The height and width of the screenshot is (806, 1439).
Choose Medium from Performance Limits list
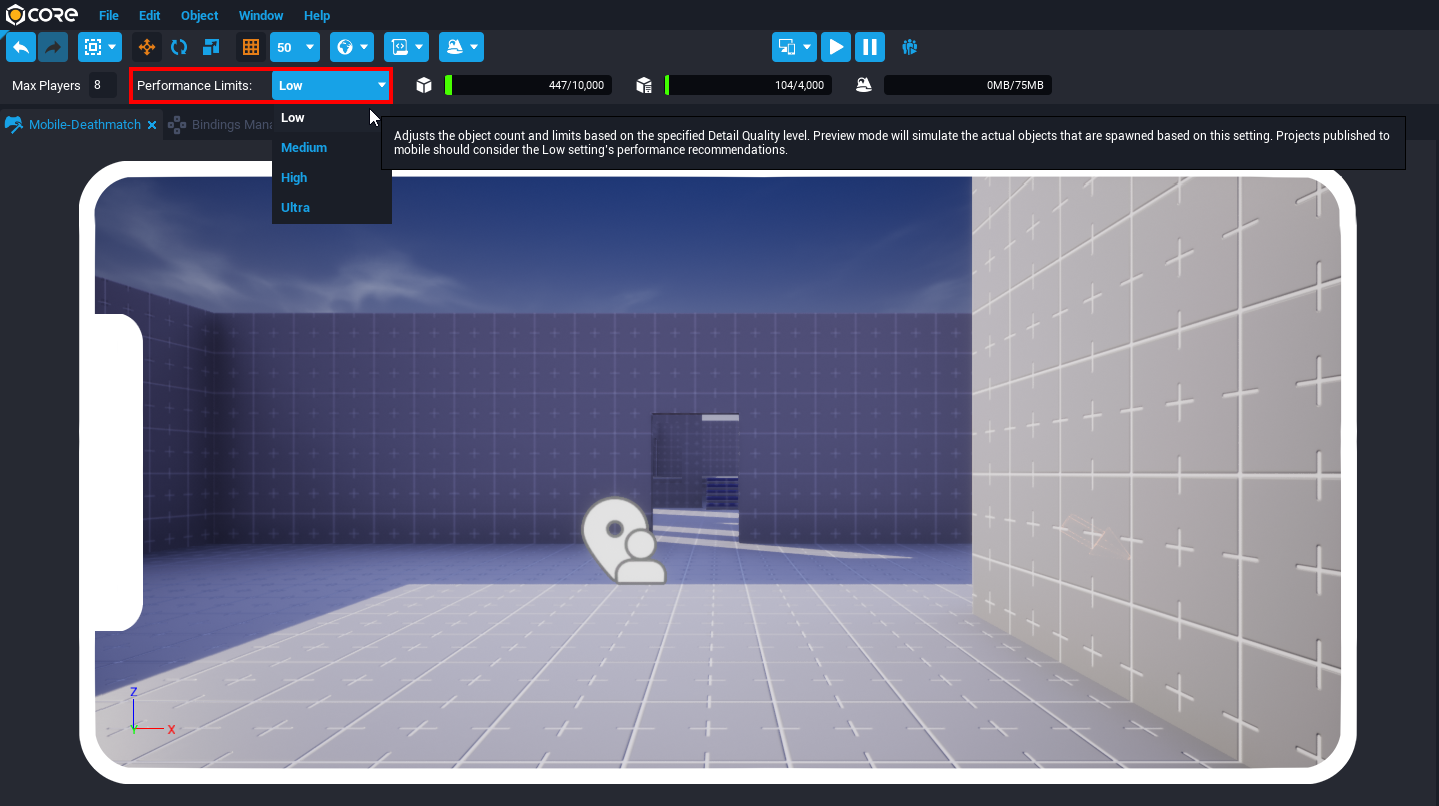pos(304,148)
